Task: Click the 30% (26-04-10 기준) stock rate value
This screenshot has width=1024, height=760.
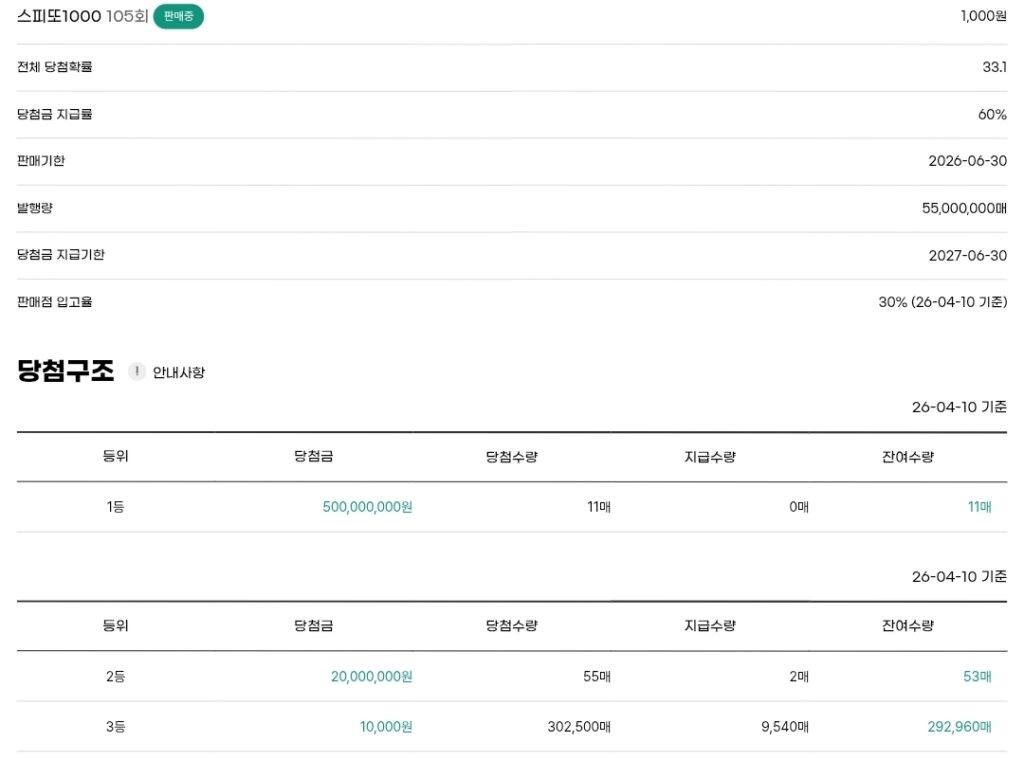Action: pyautogui.click(x=942, y=302)
